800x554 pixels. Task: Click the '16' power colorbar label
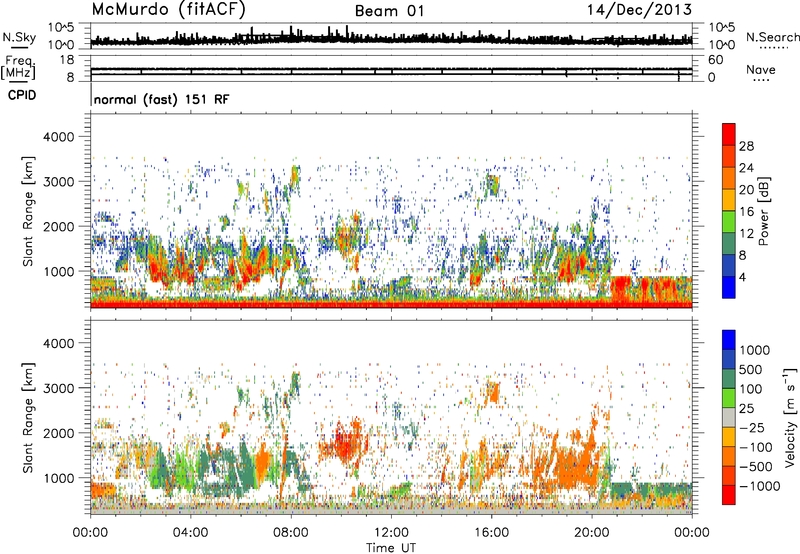pyautogui.click(x=746, y=212)
